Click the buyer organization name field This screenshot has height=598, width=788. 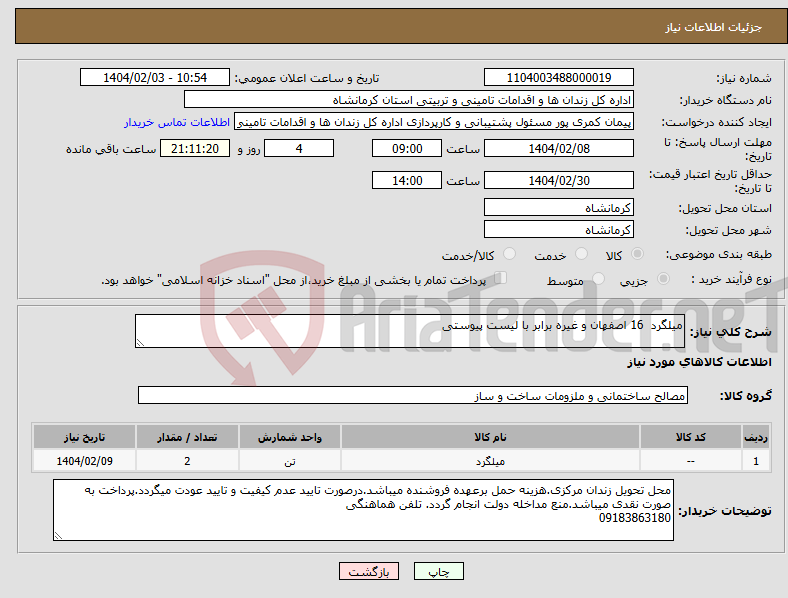coord(409,99)
